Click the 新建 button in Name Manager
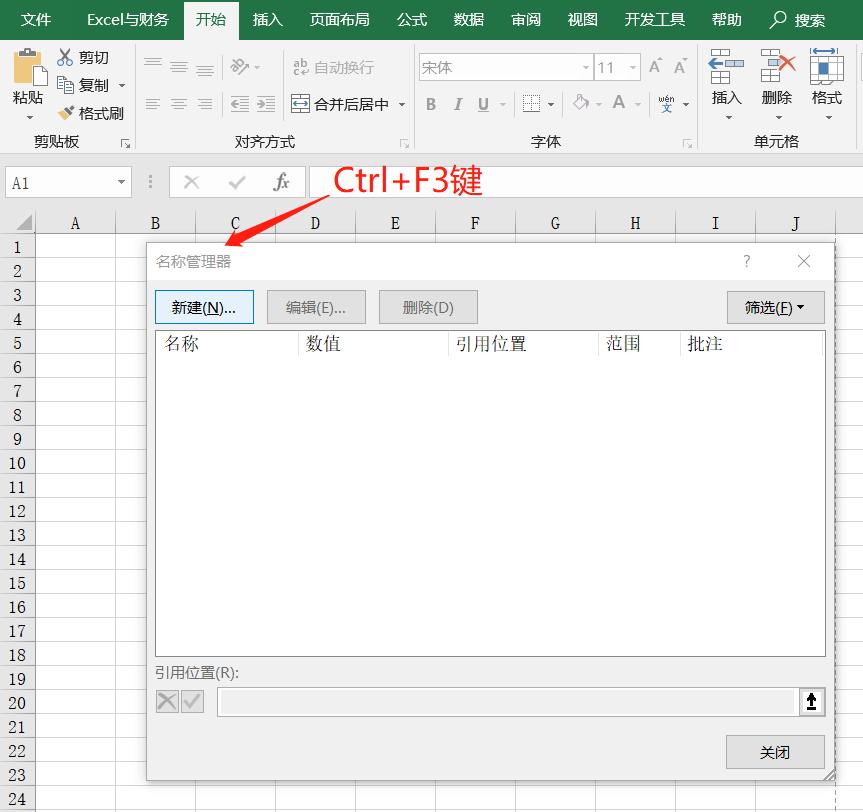The width and height of the screenshot is (863, 812). (204, 307)
